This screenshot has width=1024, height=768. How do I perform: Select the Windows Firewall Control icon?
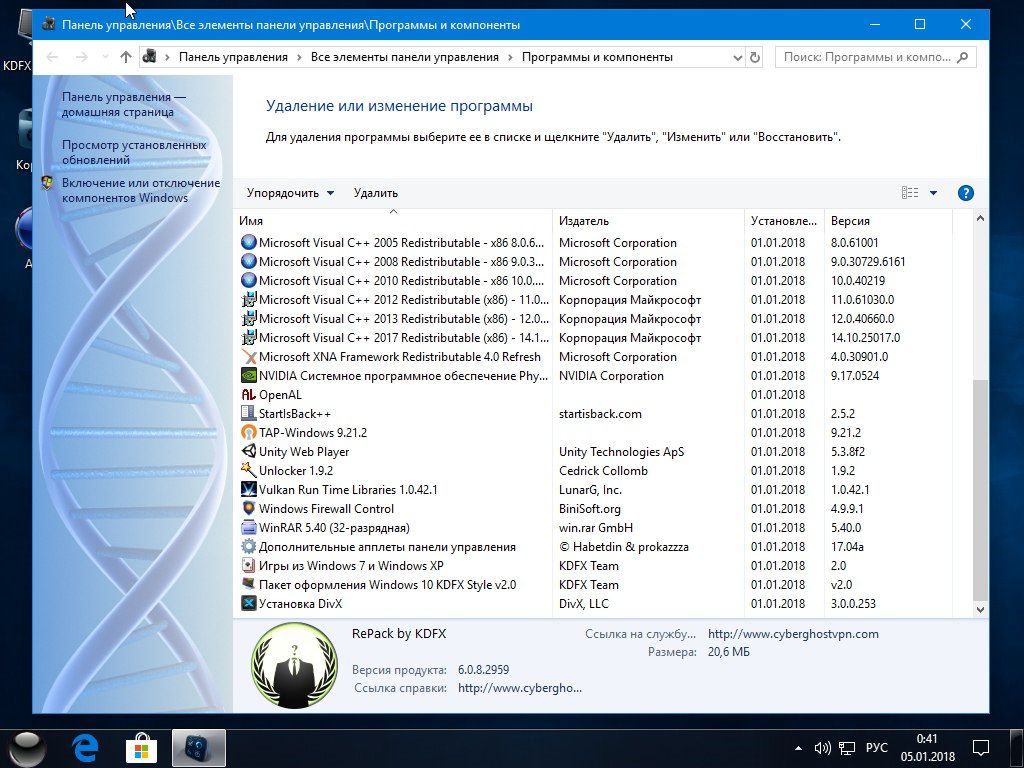point(249,509)
